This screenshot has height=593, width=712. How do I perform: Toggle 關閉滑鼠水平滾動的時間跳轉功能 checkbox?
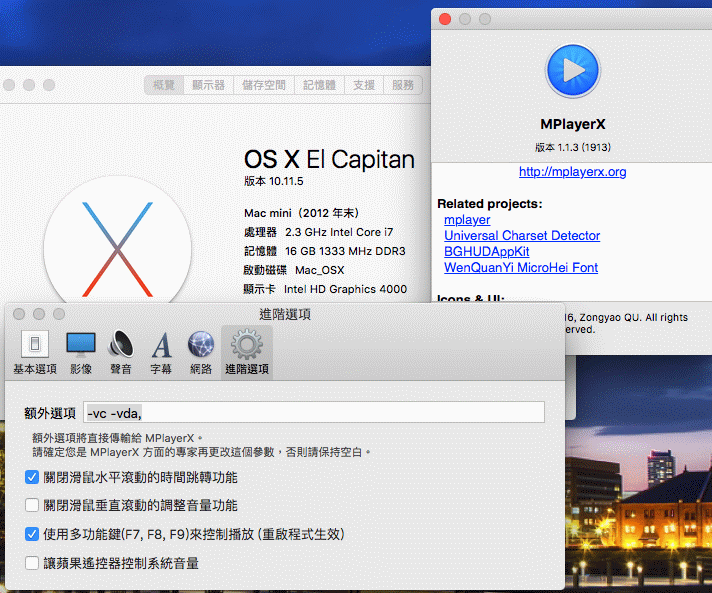[32, 477]
